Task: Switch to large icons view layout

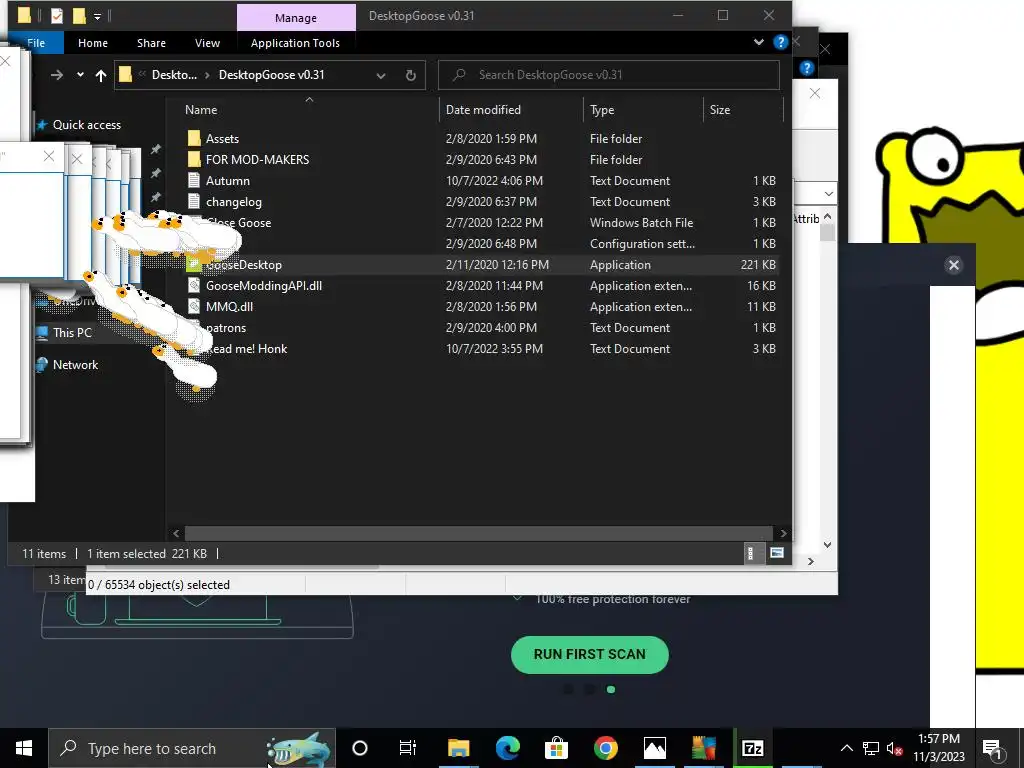Action: coord(776,553)
